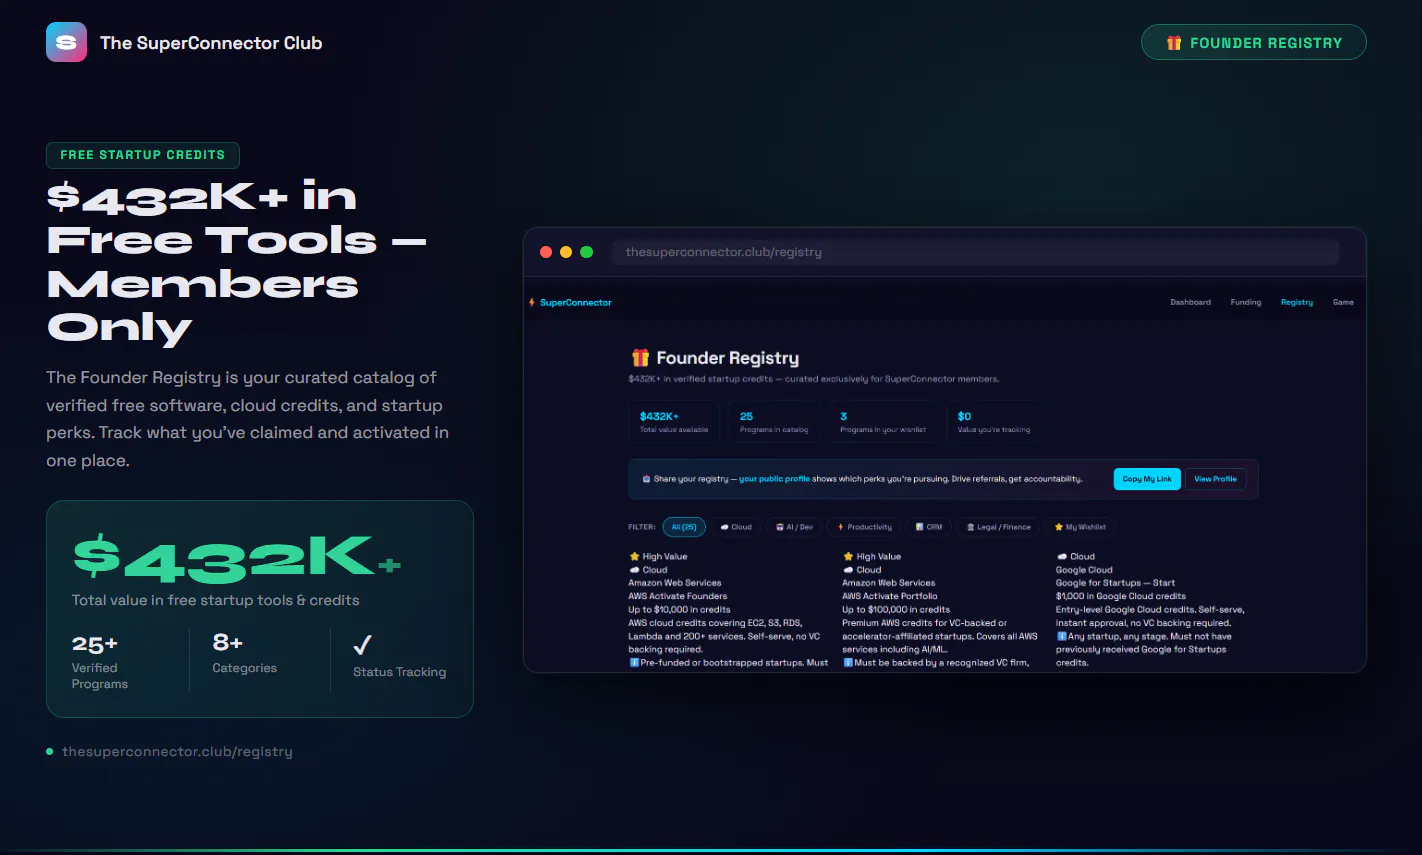Click the '8+ Categories' stat
Screen dimensions: 1422x855
244,654
